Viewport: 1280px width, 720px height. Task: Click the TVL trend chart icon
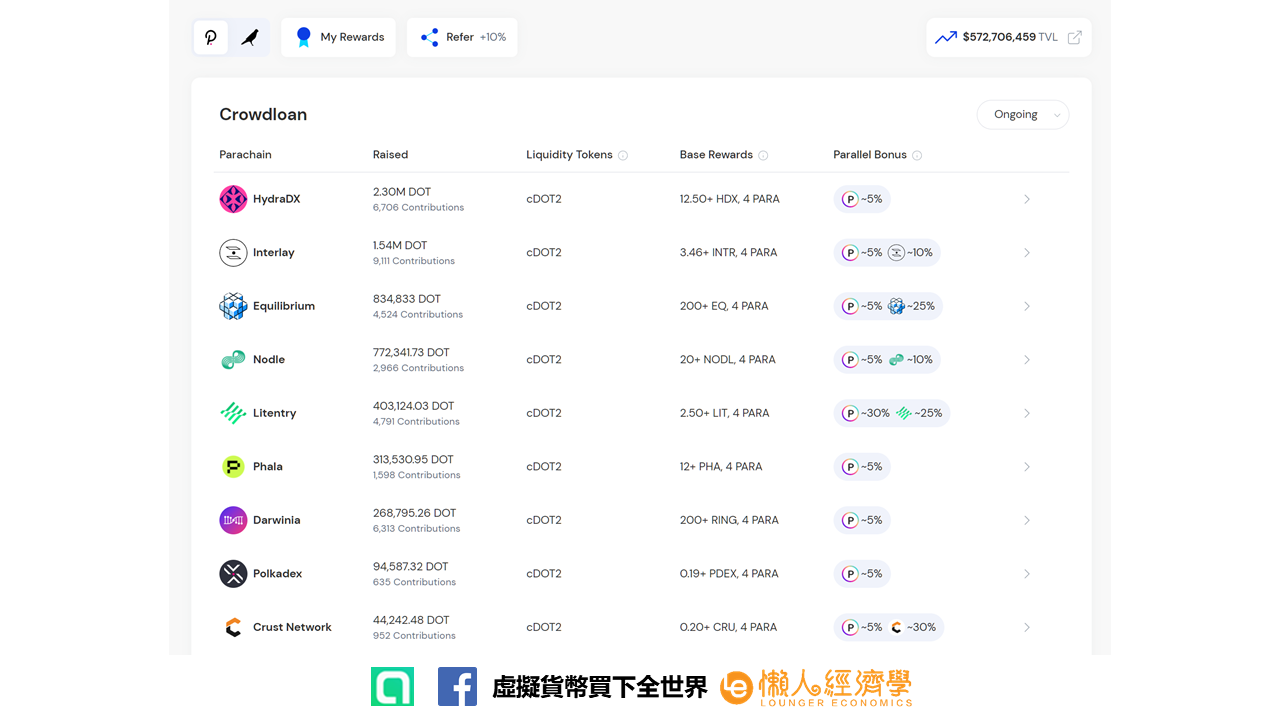coord(946,37)
